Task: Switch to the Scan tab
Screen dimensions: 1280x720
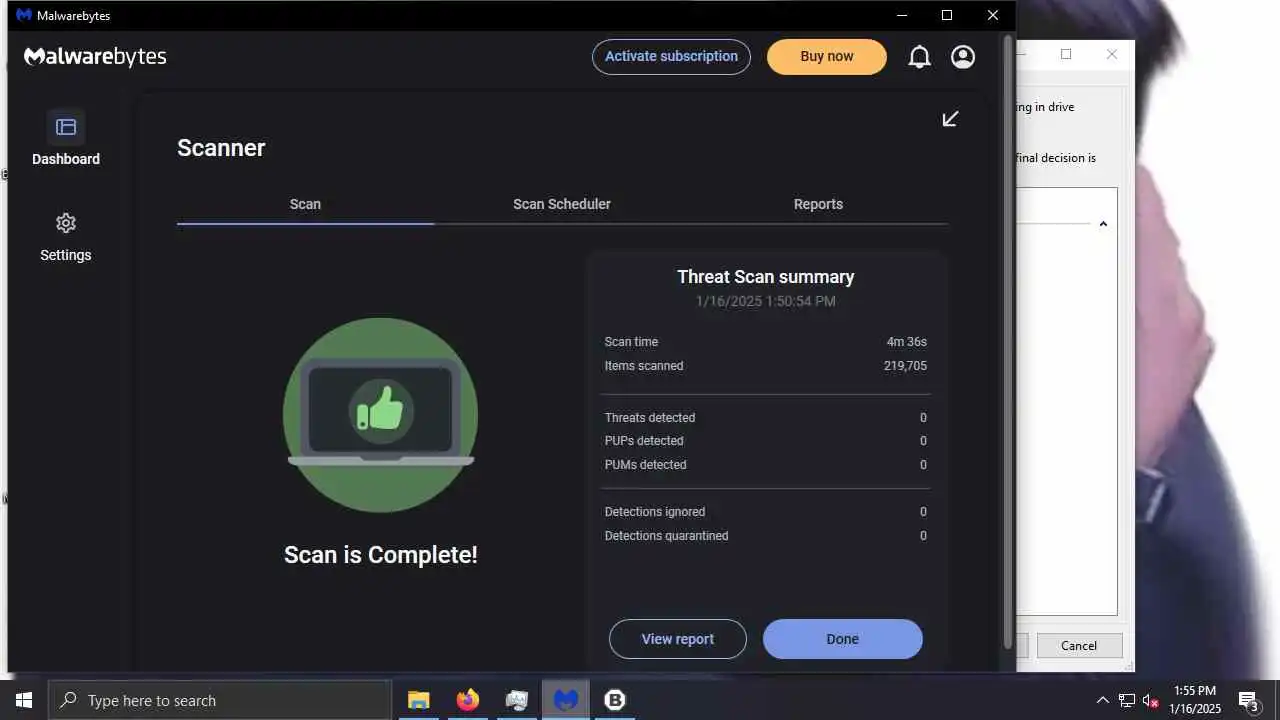Action: pos(305,204)
